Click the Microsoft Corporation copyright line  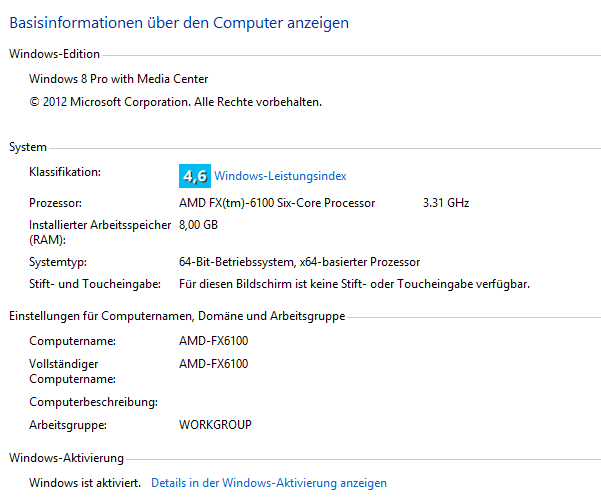(176, 102)
